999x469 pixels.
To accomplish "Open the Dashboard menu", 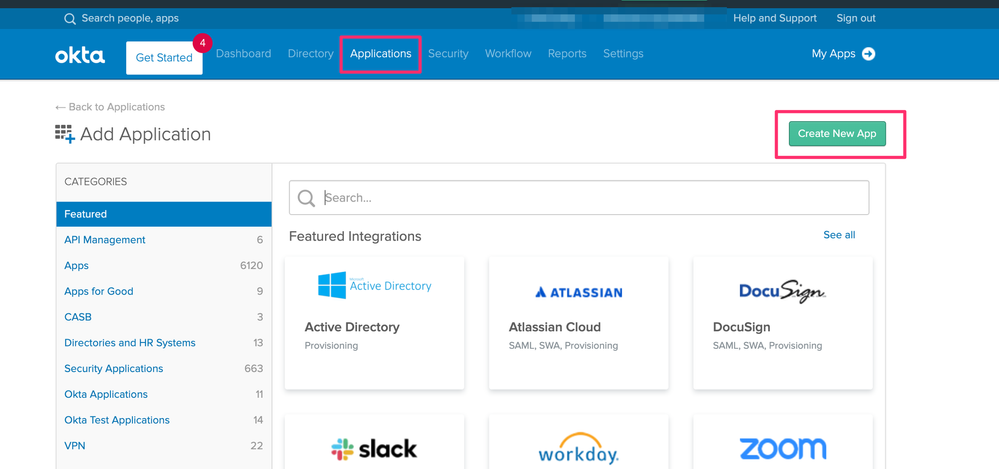I will (243, 54).
